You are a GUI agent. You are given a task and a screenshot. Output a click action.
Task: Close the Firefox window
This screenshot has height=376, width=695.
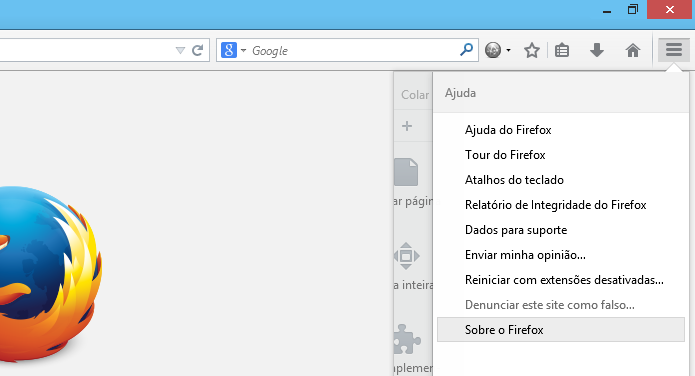(669, 9)
